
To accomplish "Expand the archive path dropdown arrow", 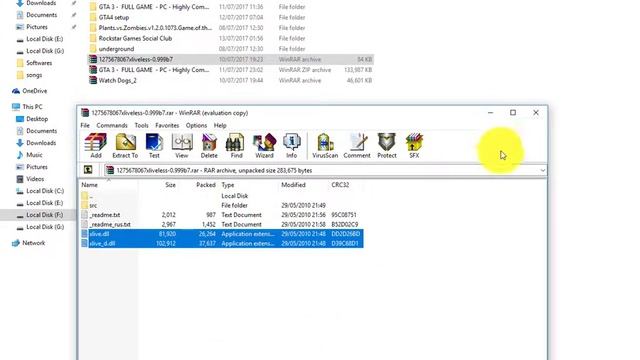I will click(x=542, y=171).
